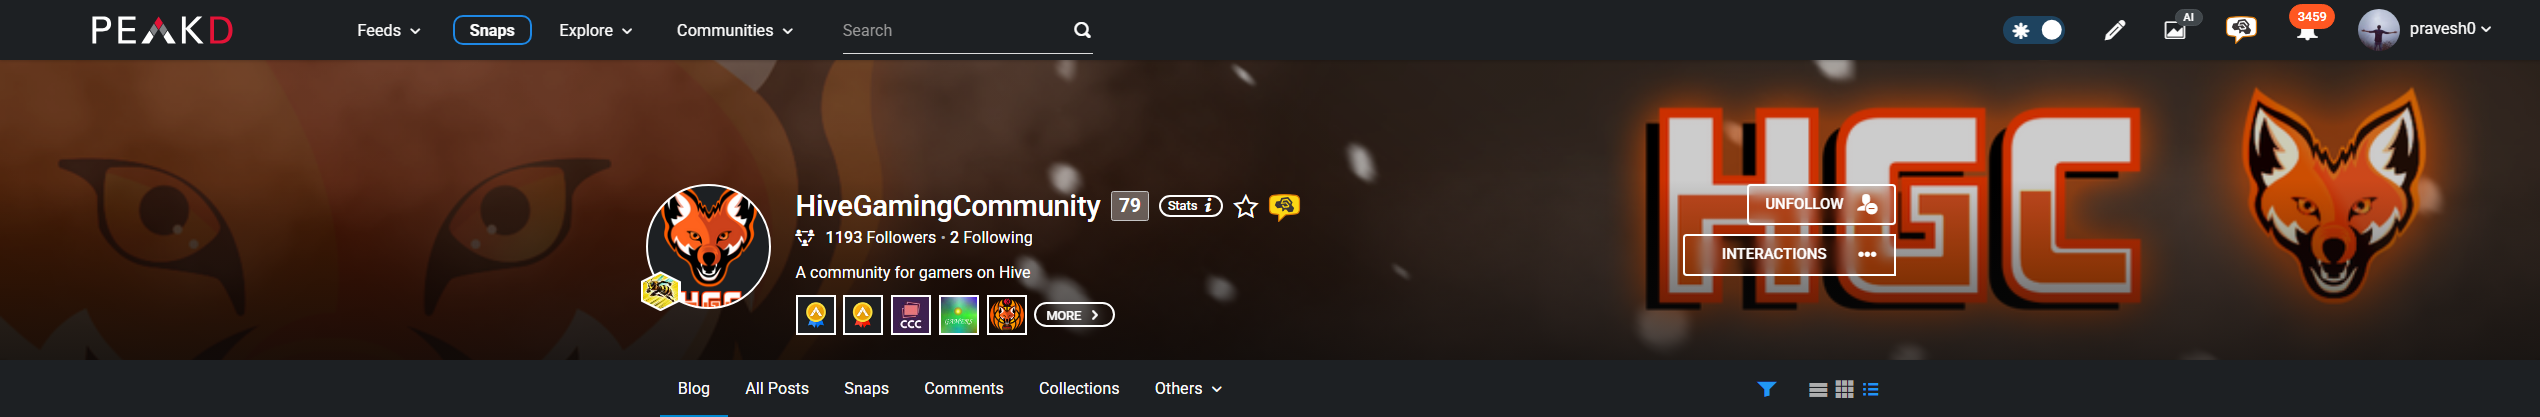Select the card list view icon

1818,389
